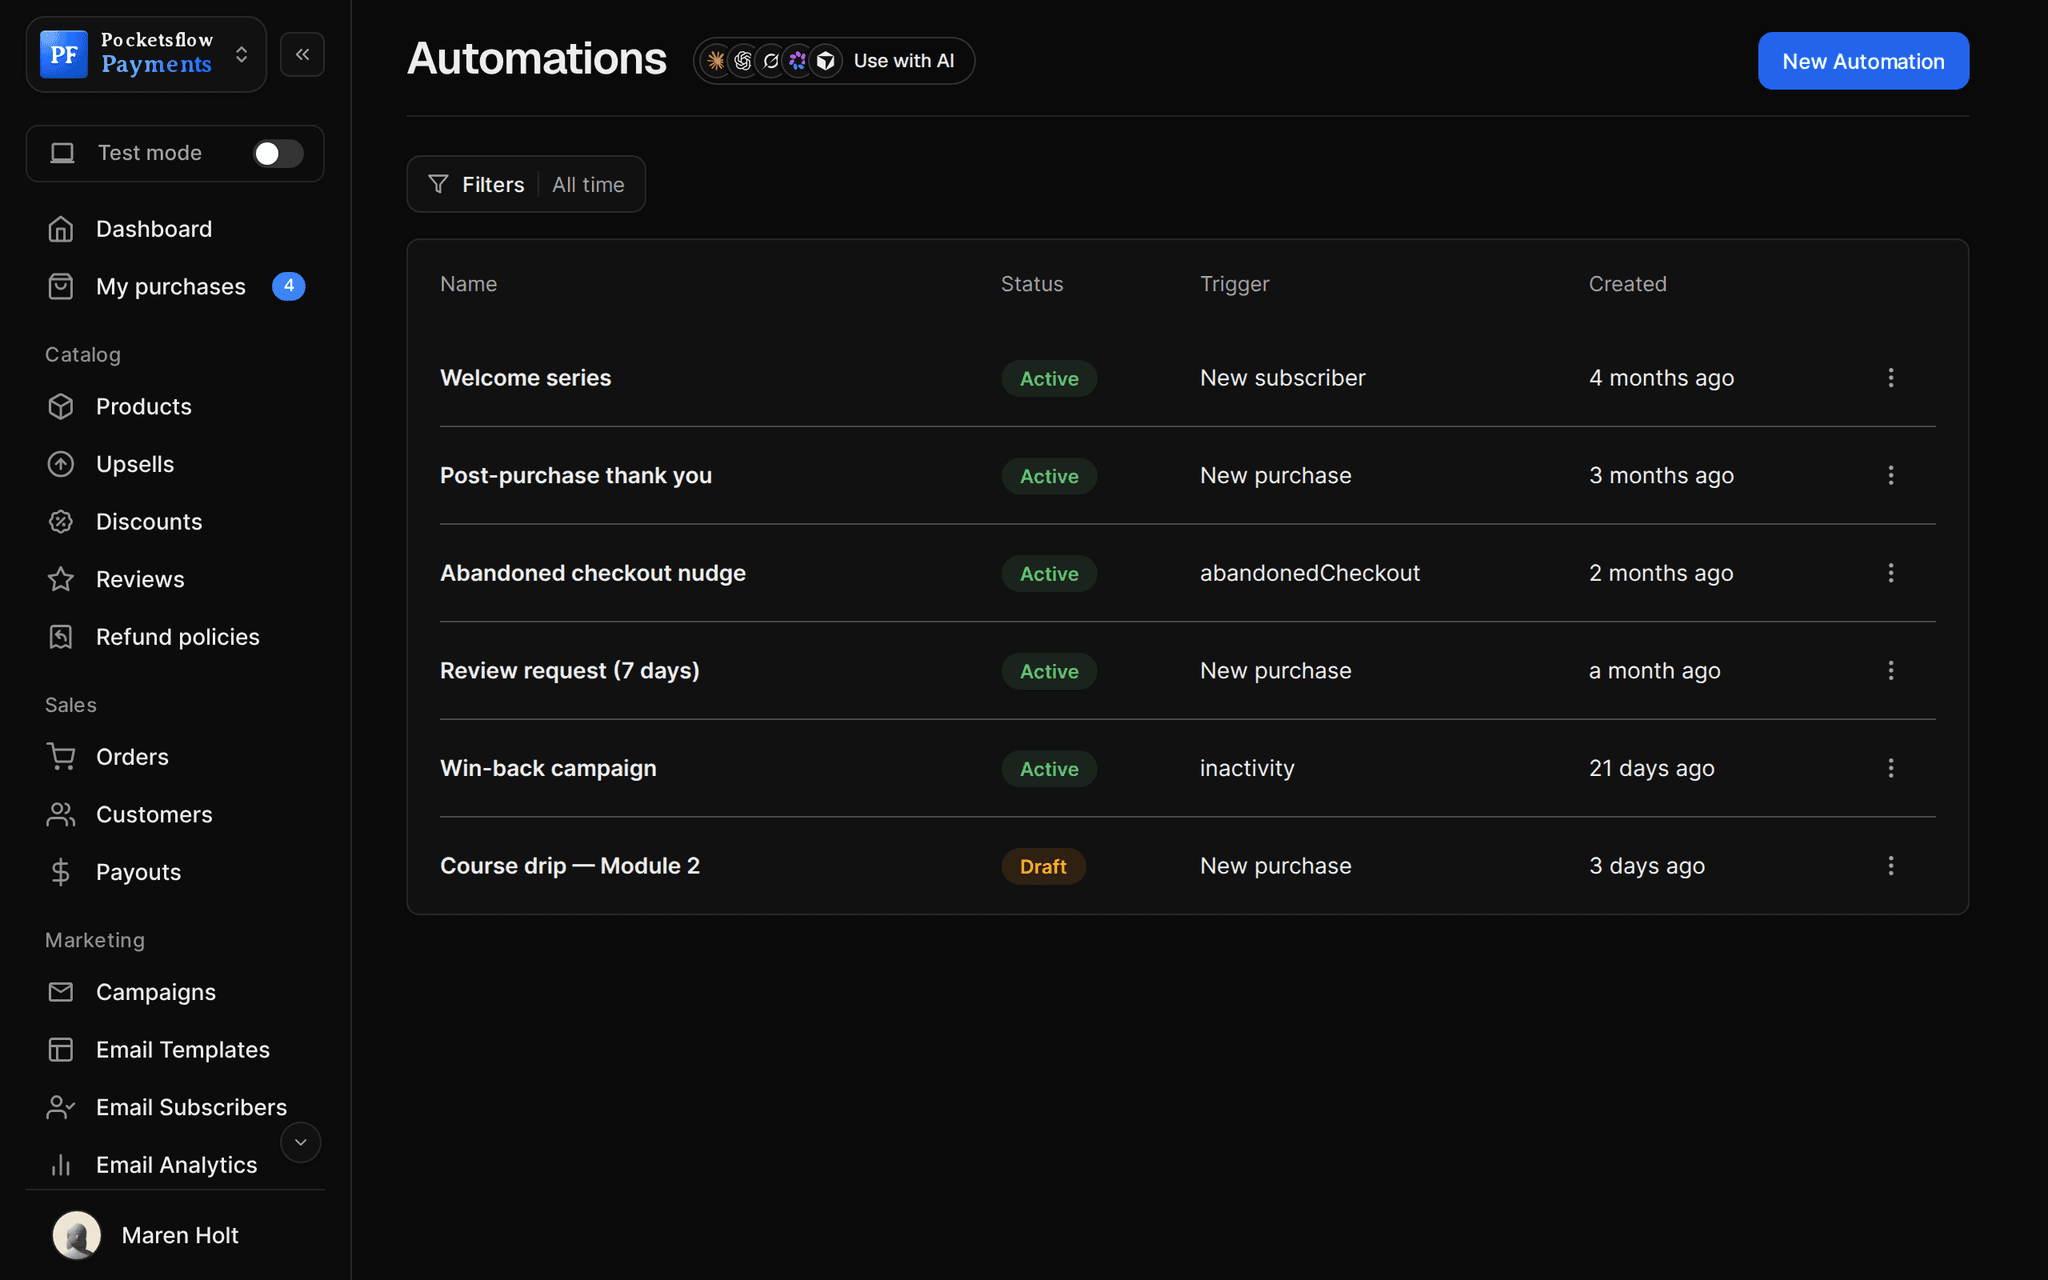Screen dimensions: 2048x1280
Task: Change the All time date range
Action: click(x=589, y=185)
